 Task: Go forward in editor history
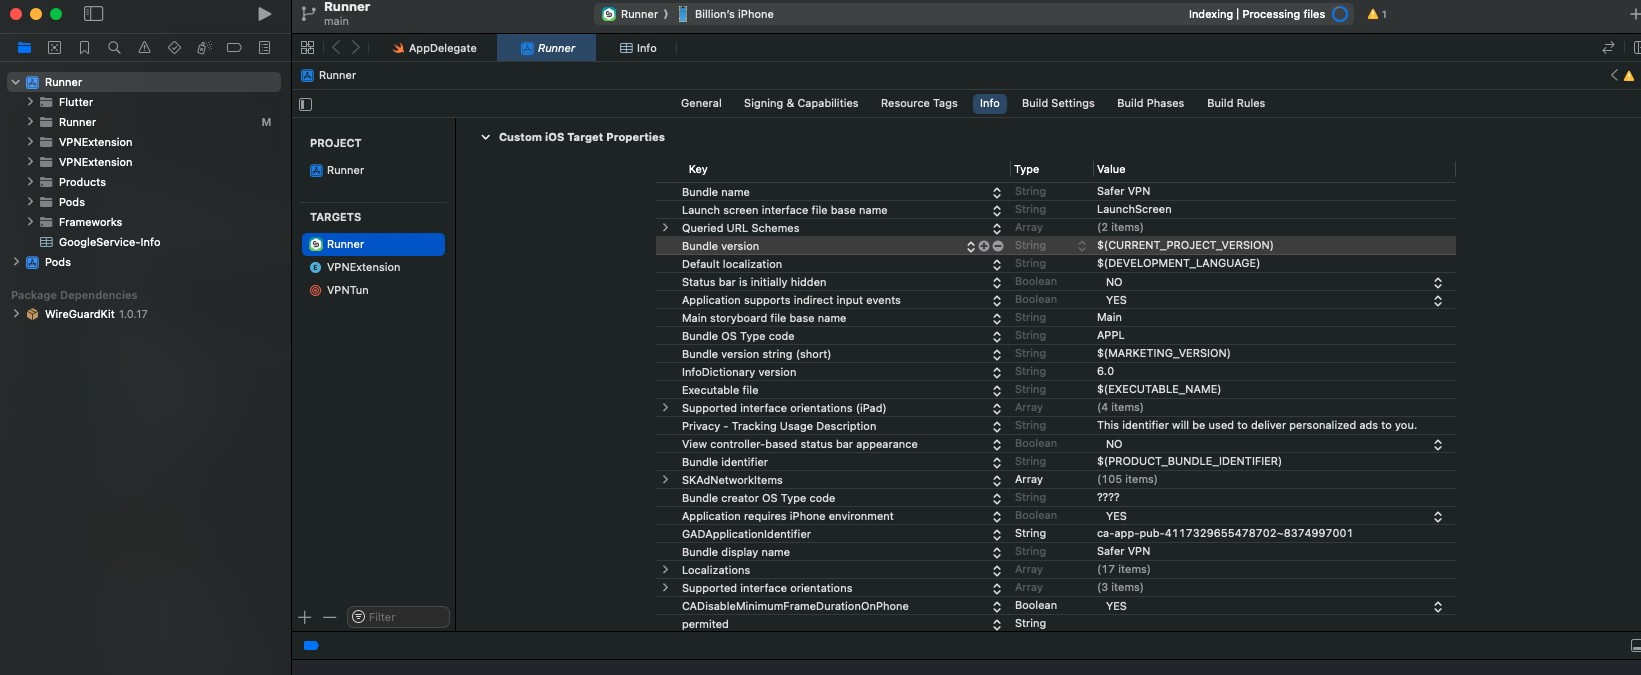[355, 48]
